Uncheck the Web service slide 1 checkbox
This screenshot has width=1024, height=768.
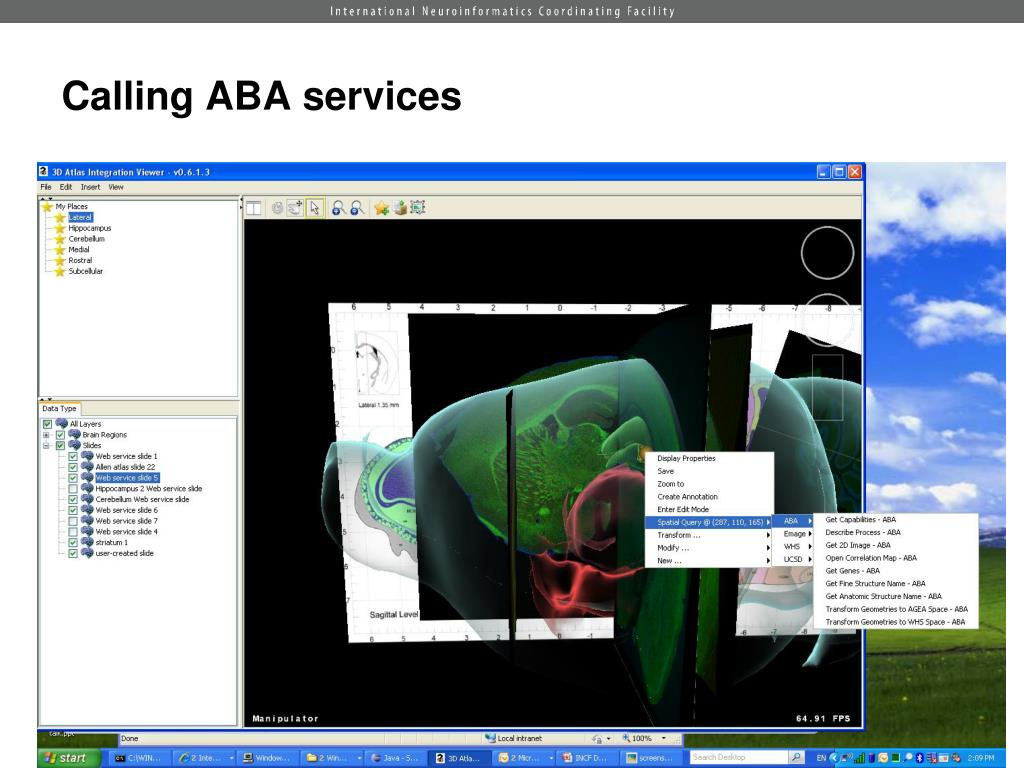[73, 457]
